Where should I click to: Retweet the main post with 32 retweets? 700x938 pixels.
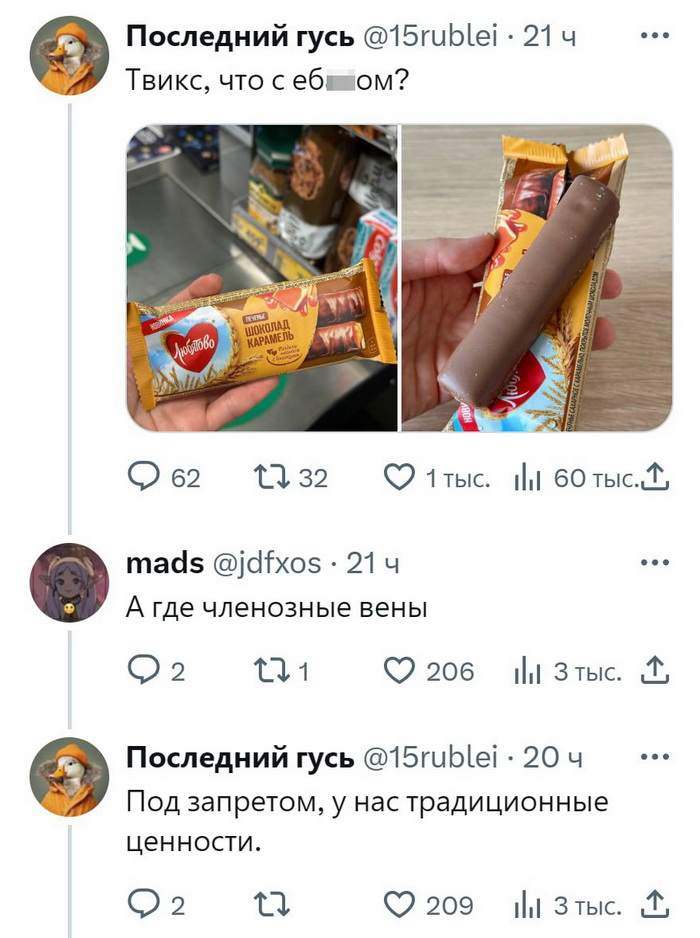291,477
